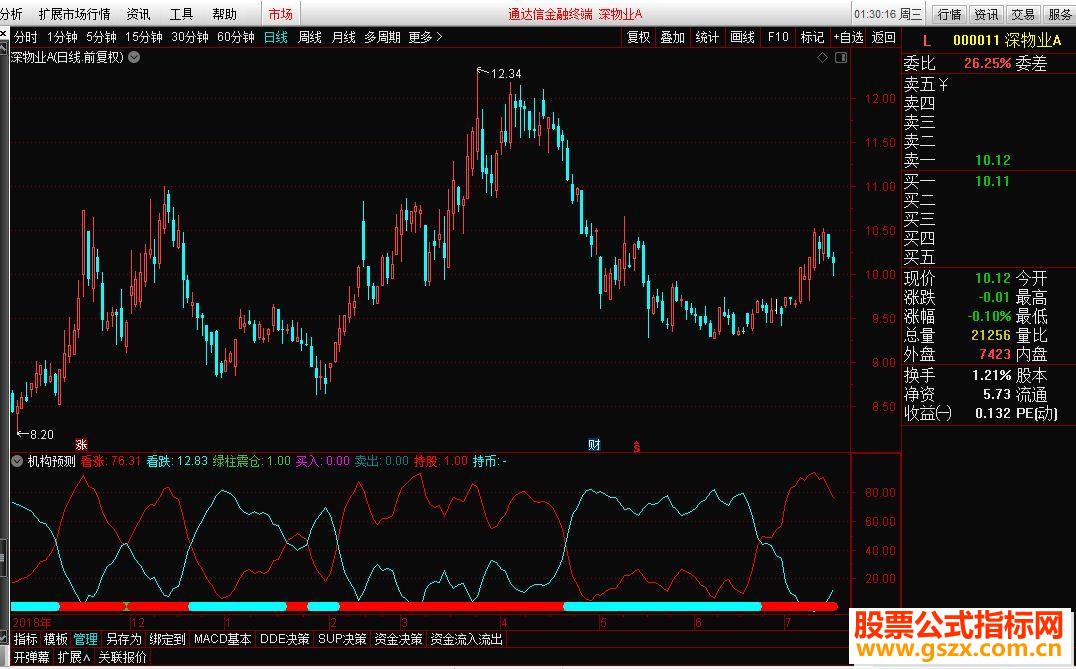The width and height of the screenshot is (1076, 669).
Task: Select the SUP决策 indicator template
Action: (342, 639)
